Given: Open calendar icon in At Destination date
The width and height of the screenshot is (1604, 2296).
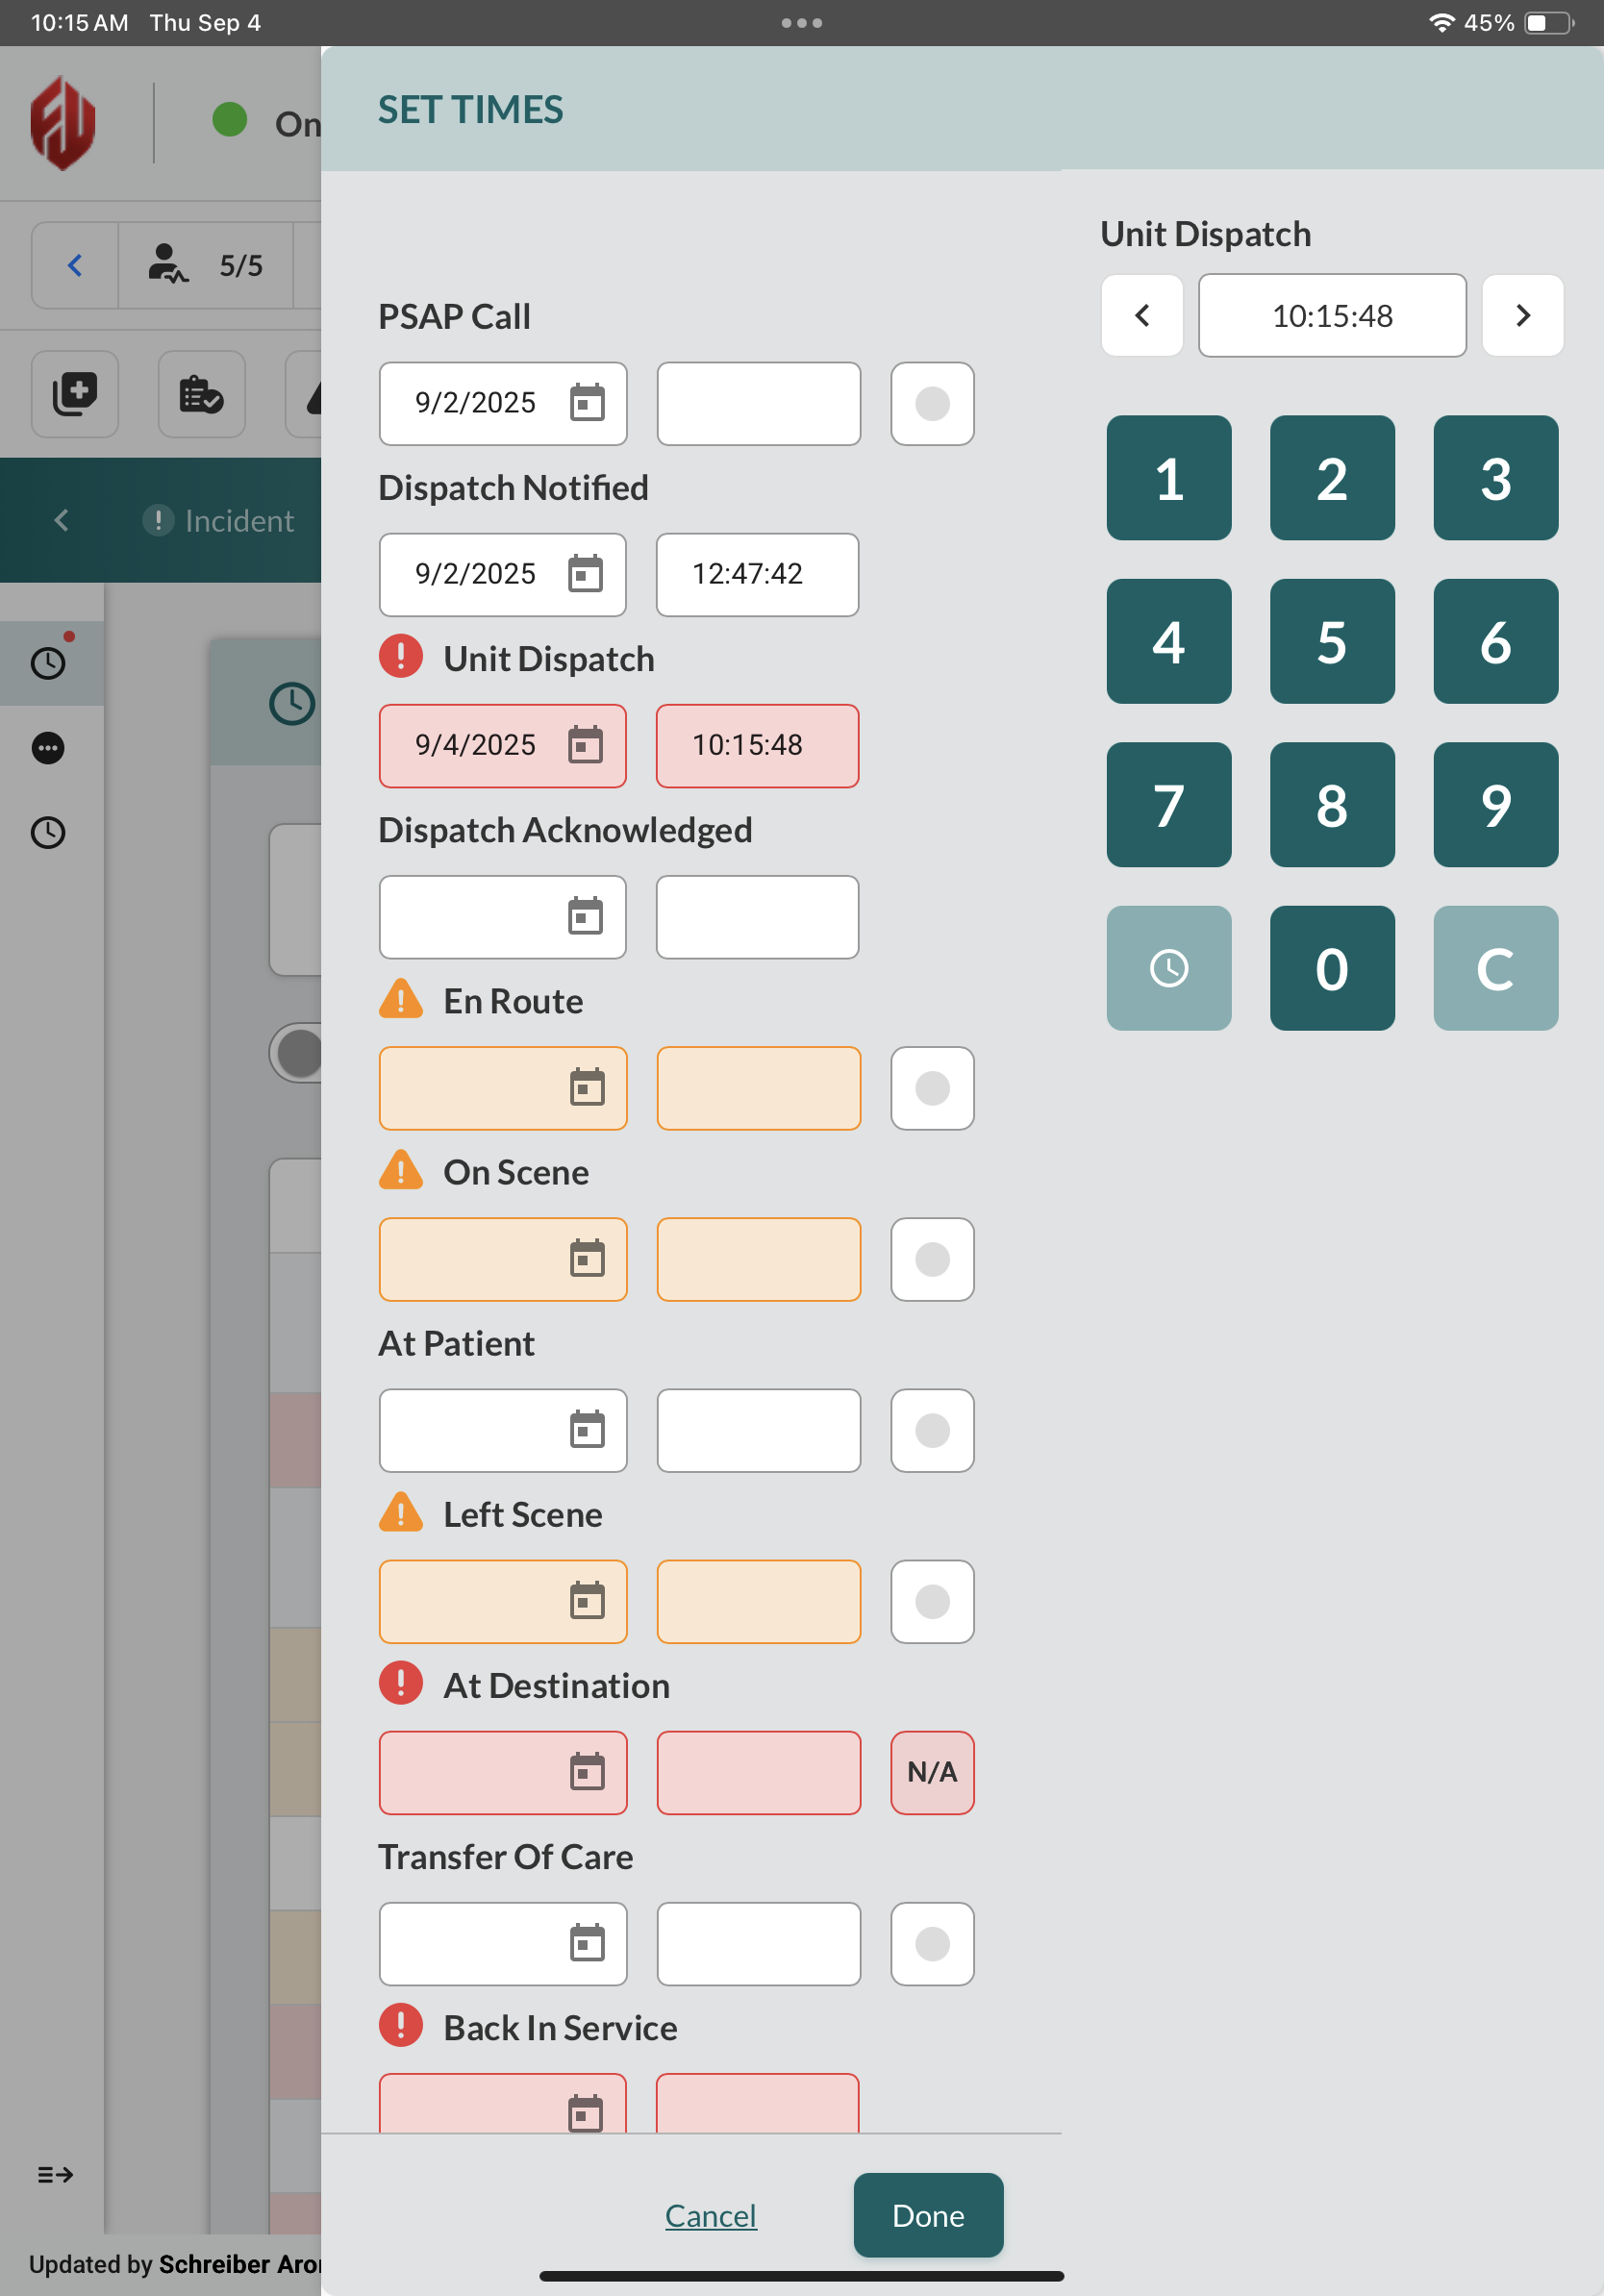Looking at the screenshot, I should tap(587, 1772).
